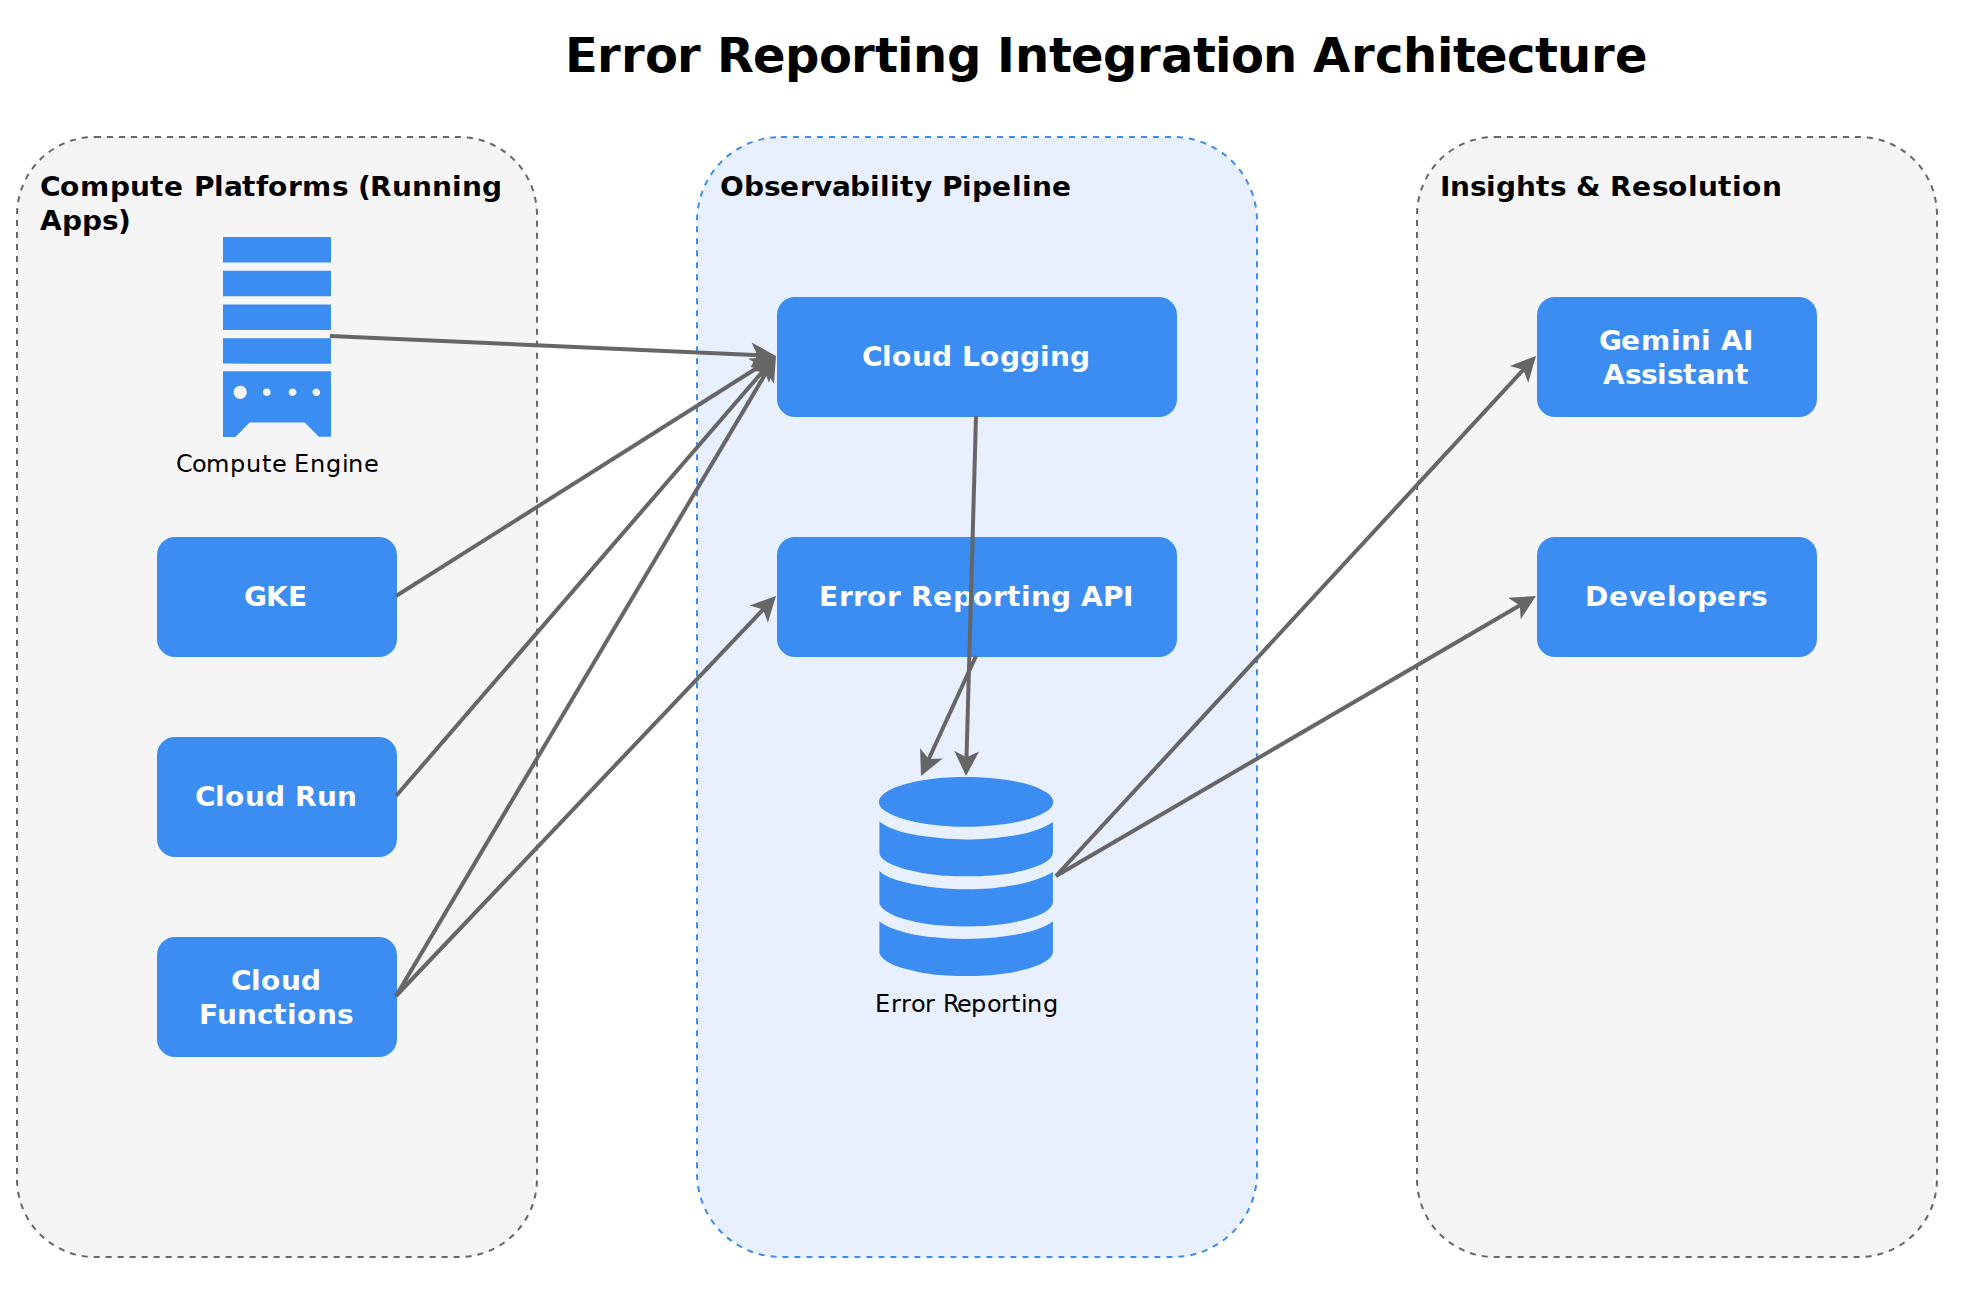Click the Observability Pipeline group title
The height and width of the screenshot is (1290, 1970).
pyautogui.click(x=895, y=187)
